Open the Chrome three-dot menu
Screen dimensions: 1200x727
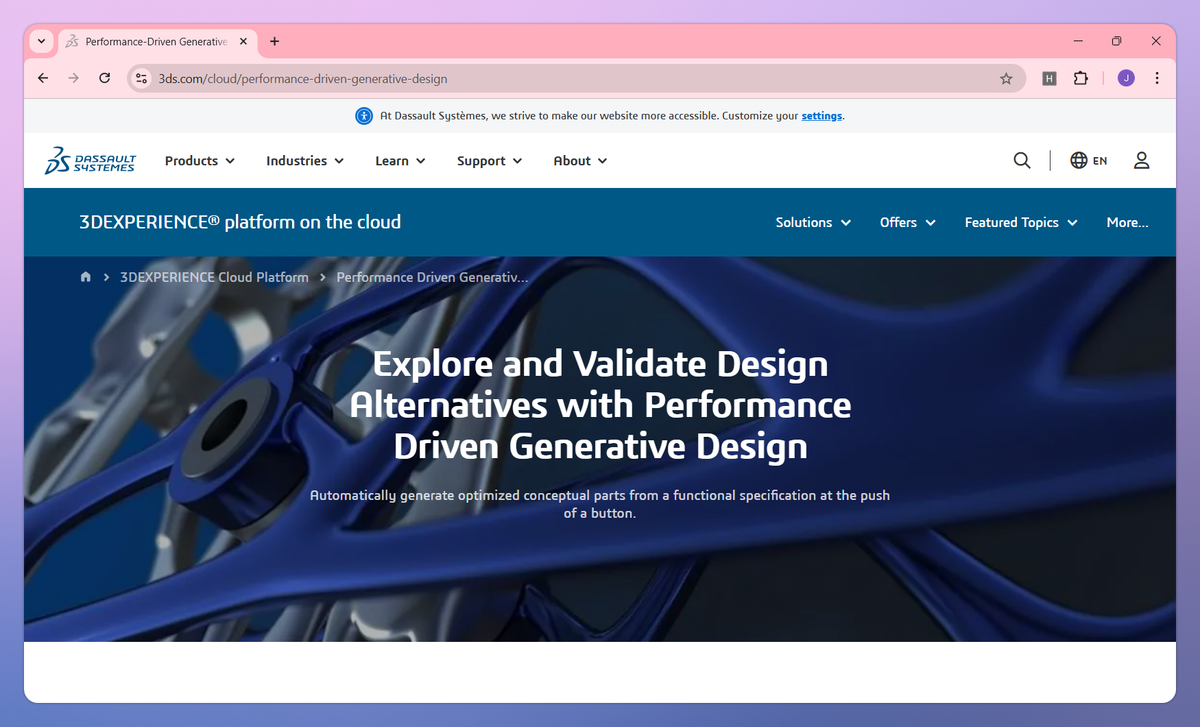(1157, 78)
